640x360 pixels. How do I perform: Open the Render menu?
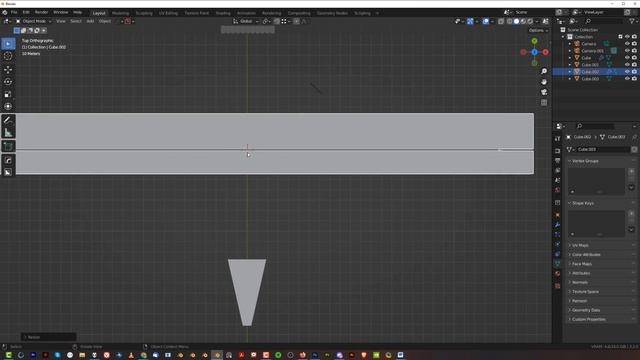(x=41, y=13)
